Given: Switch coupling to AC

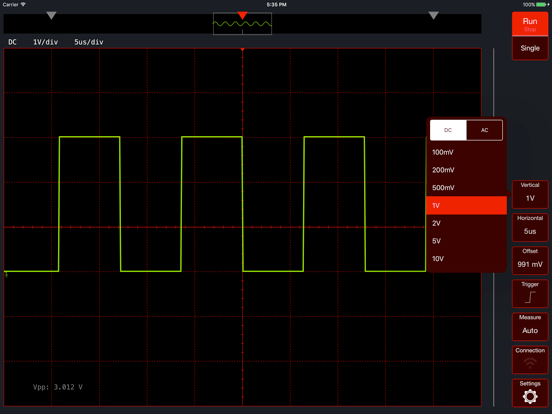Looking at the screenshot, I should [x=484, y=130].
